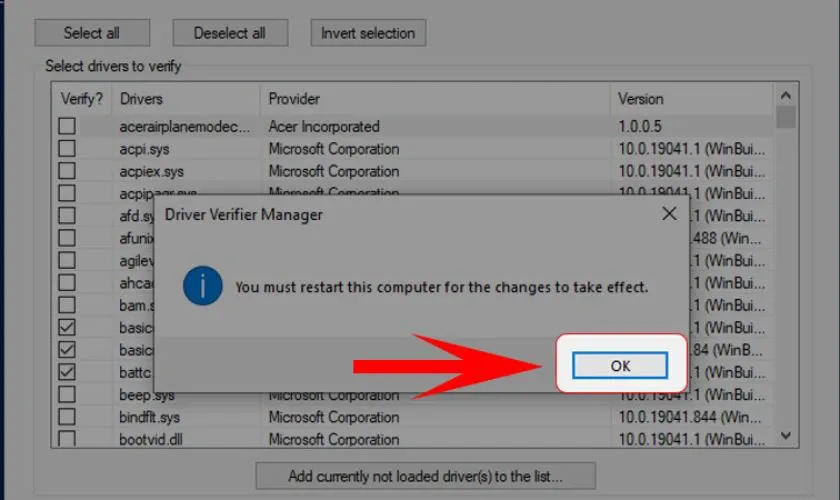Click the Verify? column header
The height and width of the screenshot is (500, 840).
[x=82, y=99]
